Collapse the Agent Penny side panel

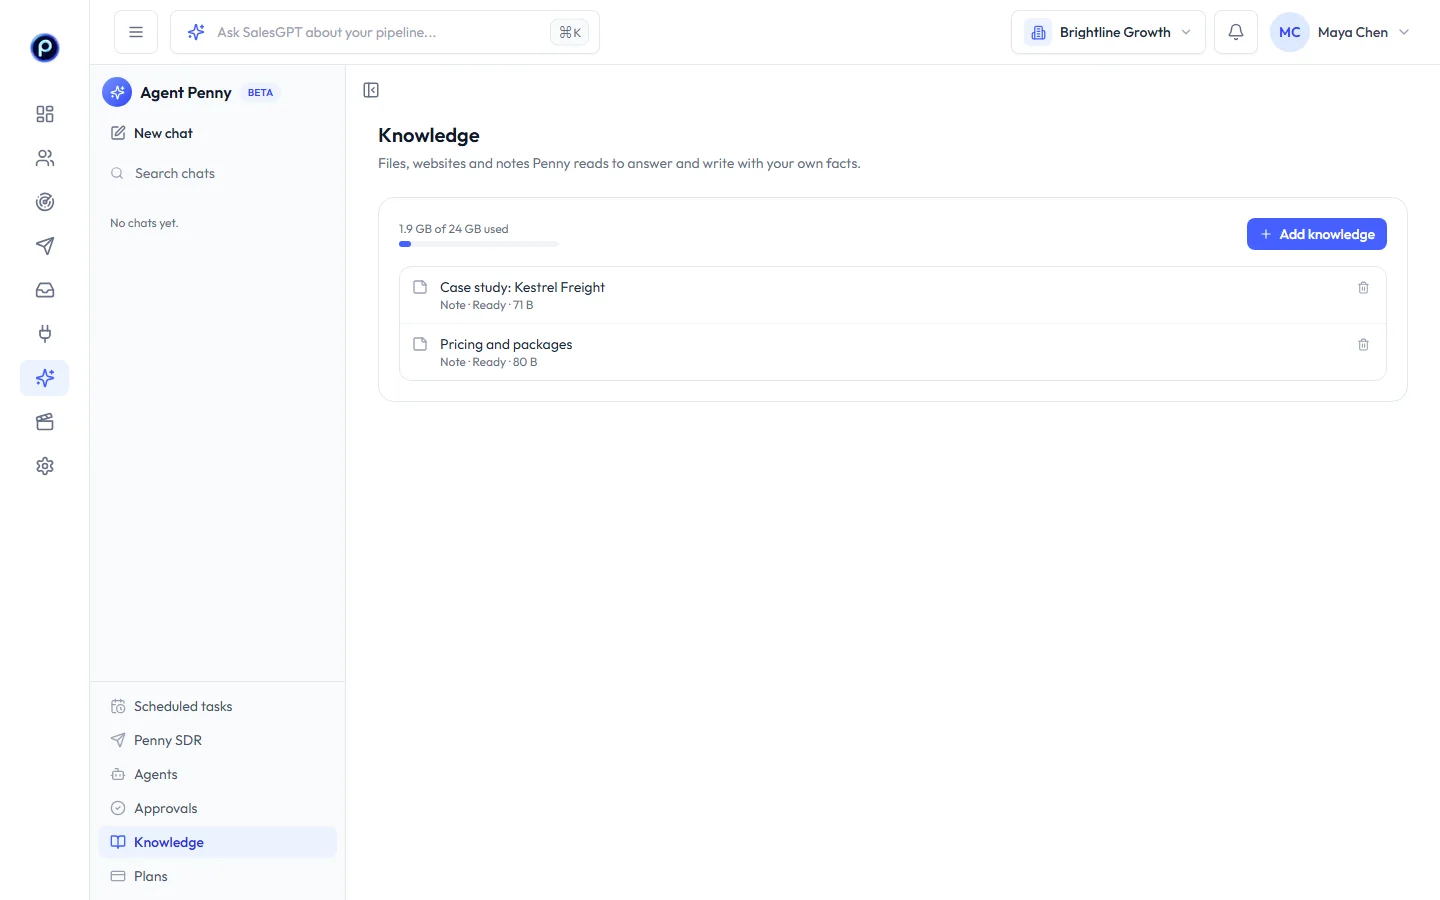(x=371, y=90)
